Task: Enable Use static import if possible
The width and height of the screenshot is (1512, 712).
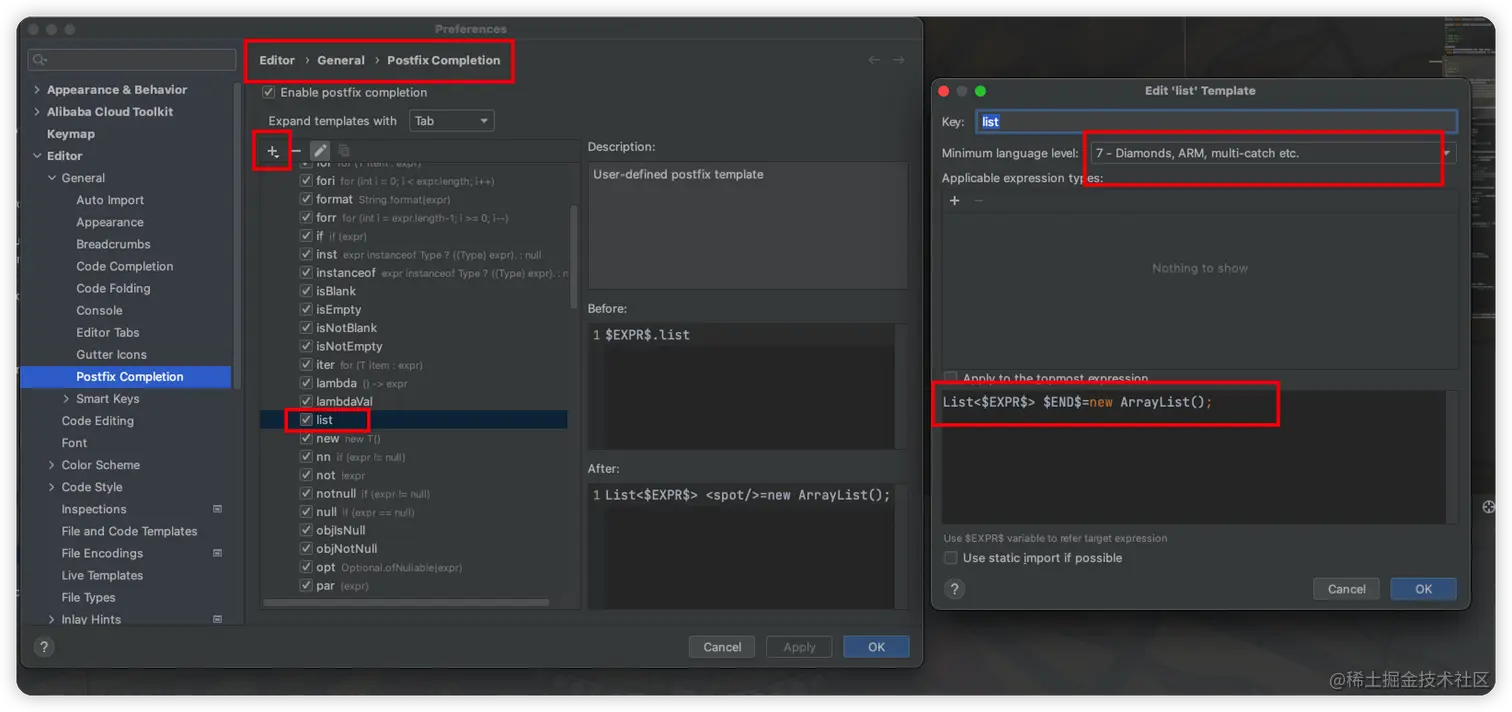Action: point(951,558)
